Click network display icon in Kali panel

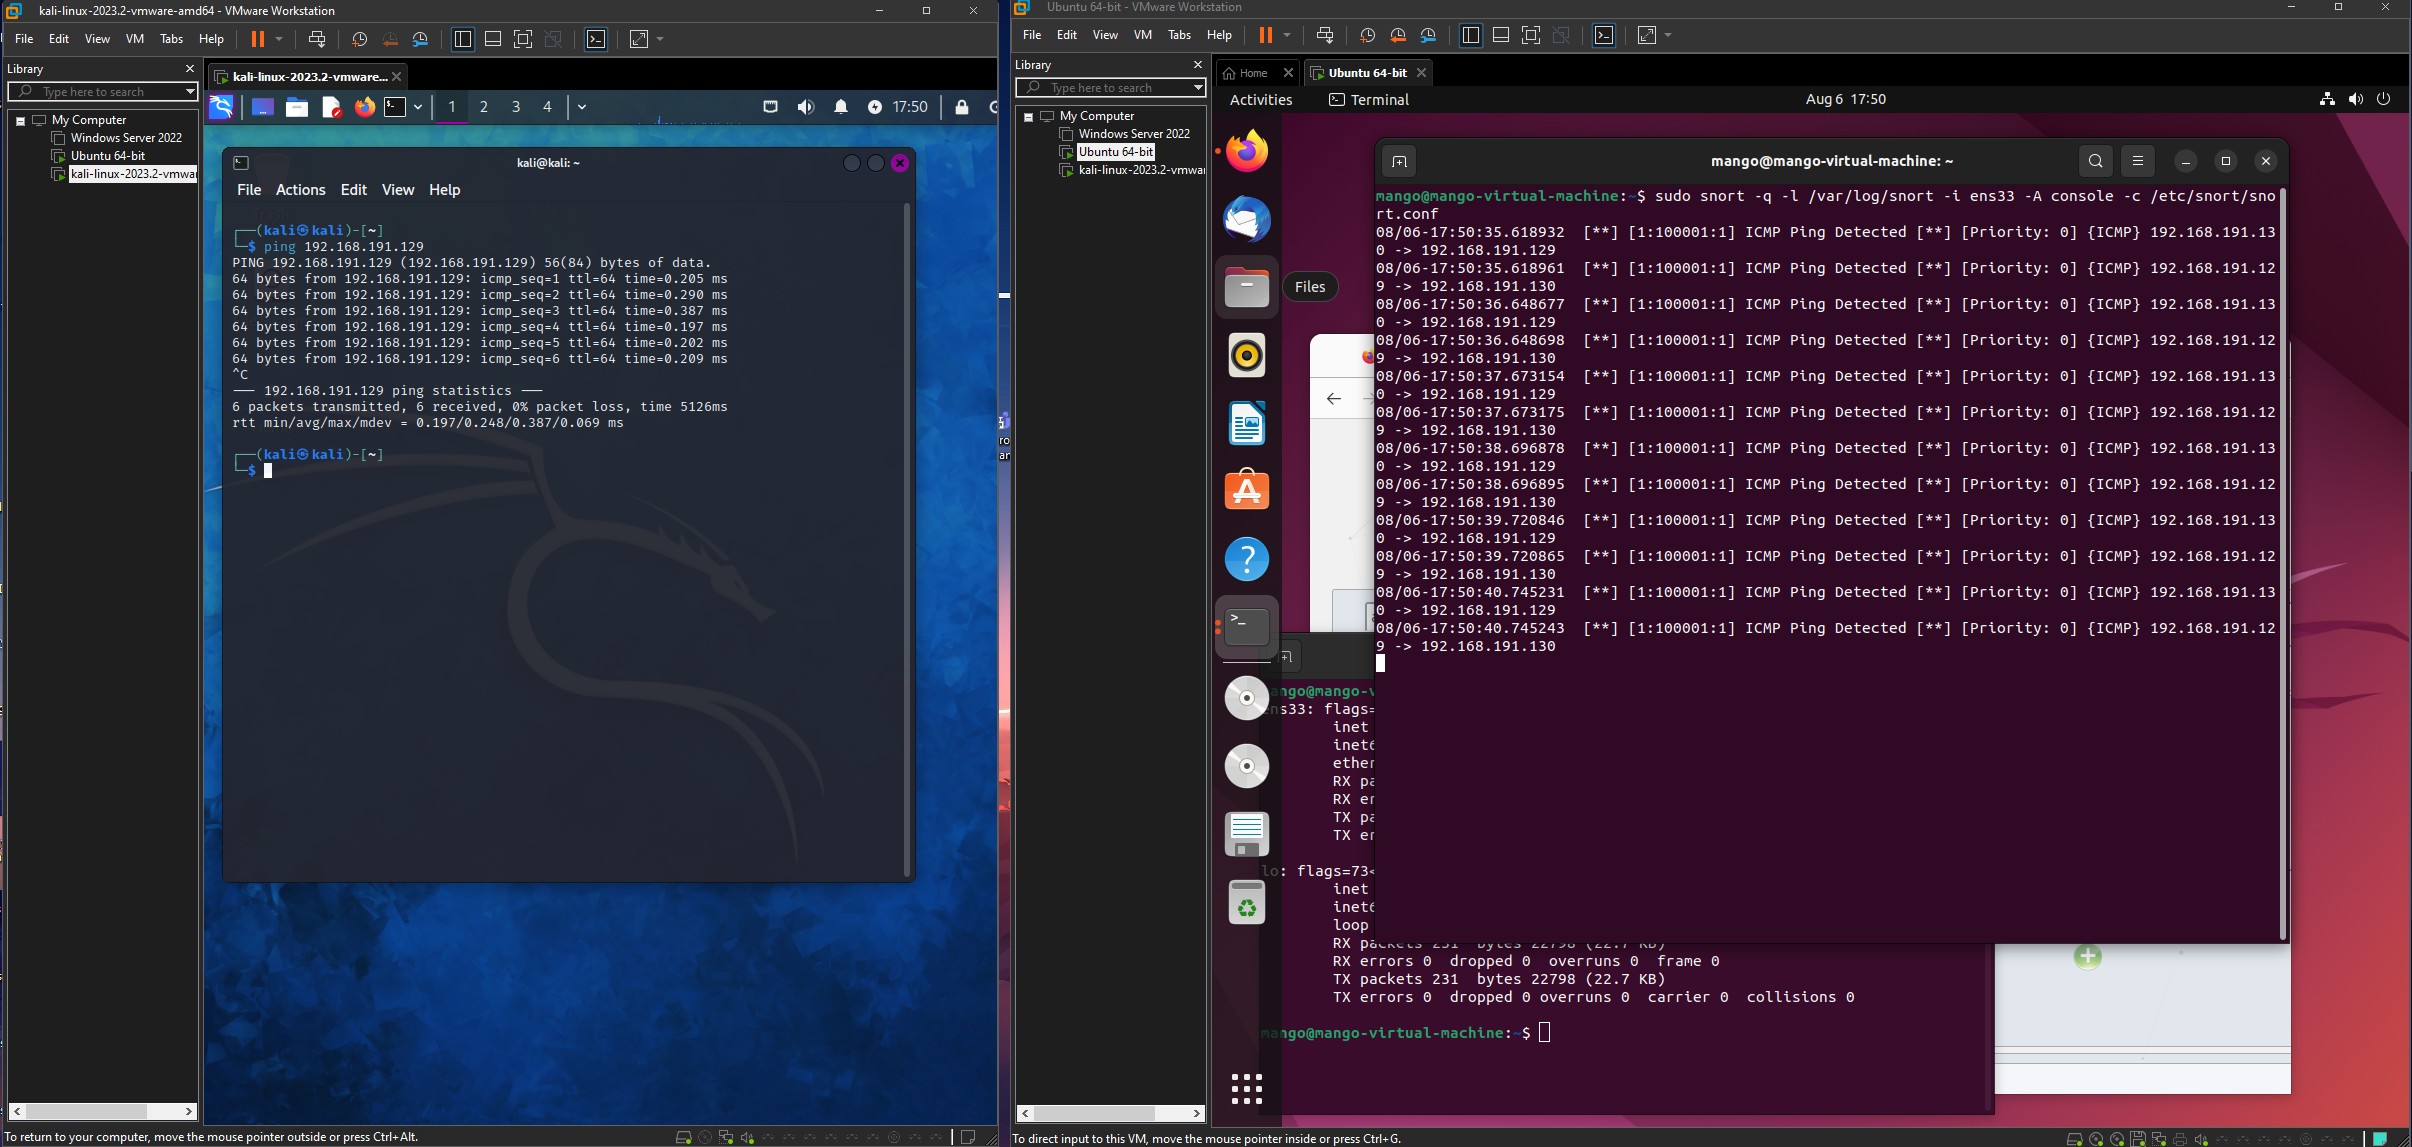770,107
